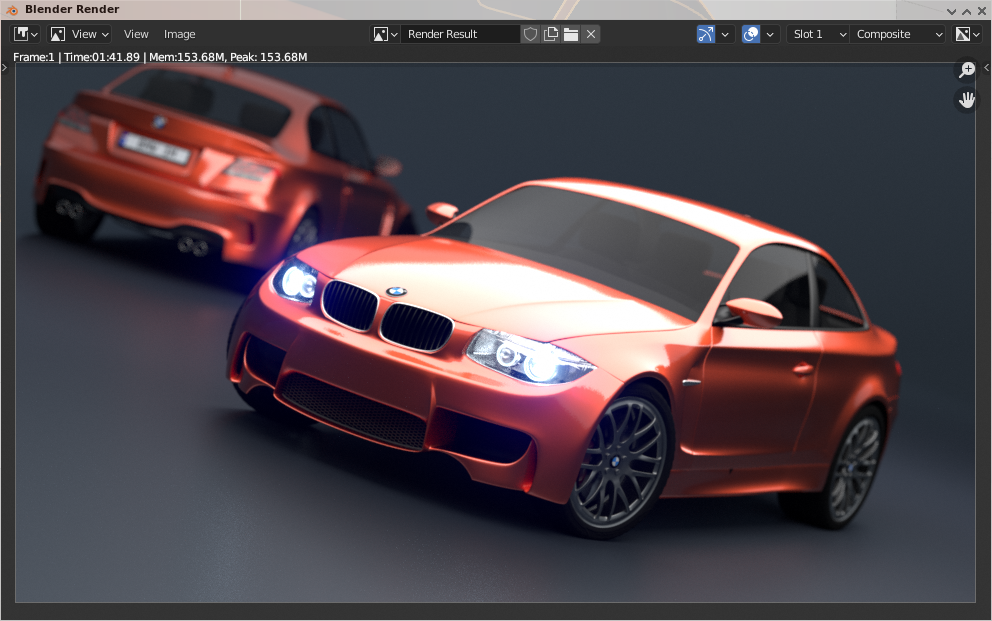Open display channels dropdown
The image size is (992, 621).
(x=967, y=34)
